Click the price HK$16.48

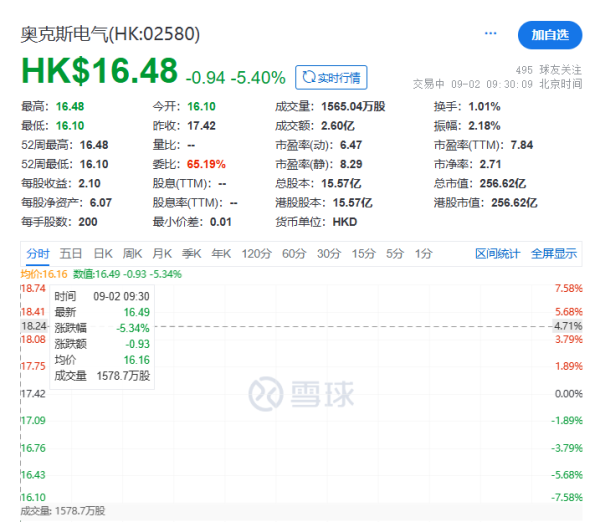coord(99,71)
